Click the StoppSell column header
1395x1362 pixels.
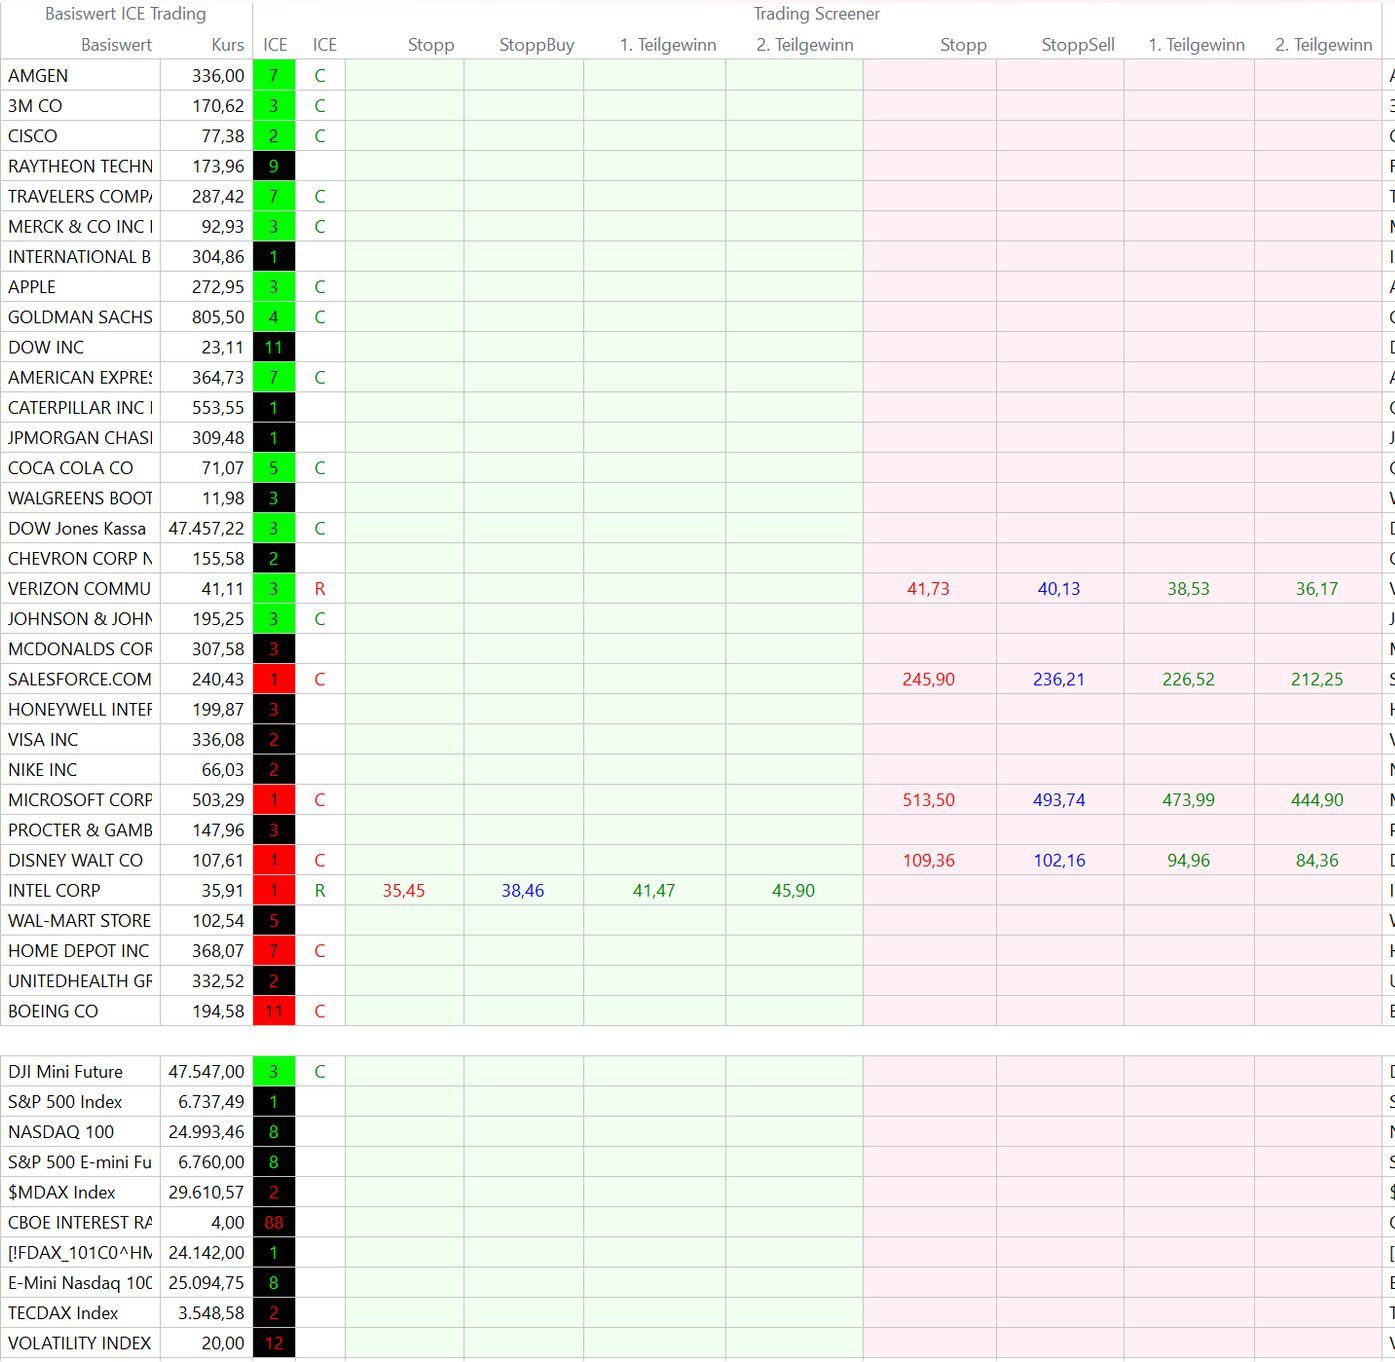(1077, 45)
